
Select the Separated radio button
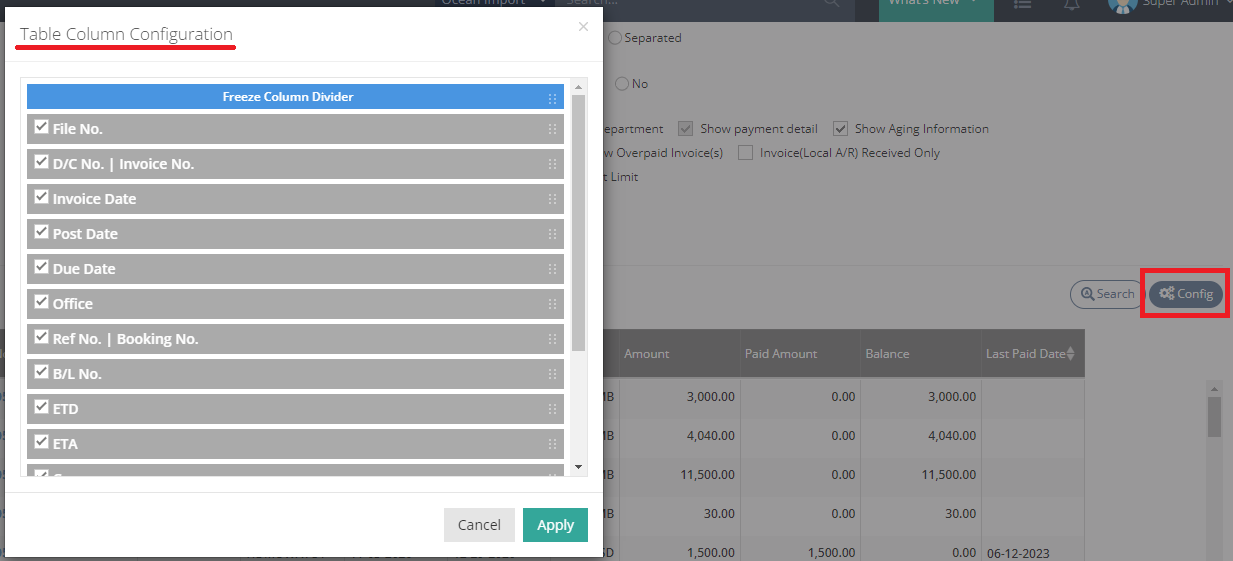click(x=615, y=38)
